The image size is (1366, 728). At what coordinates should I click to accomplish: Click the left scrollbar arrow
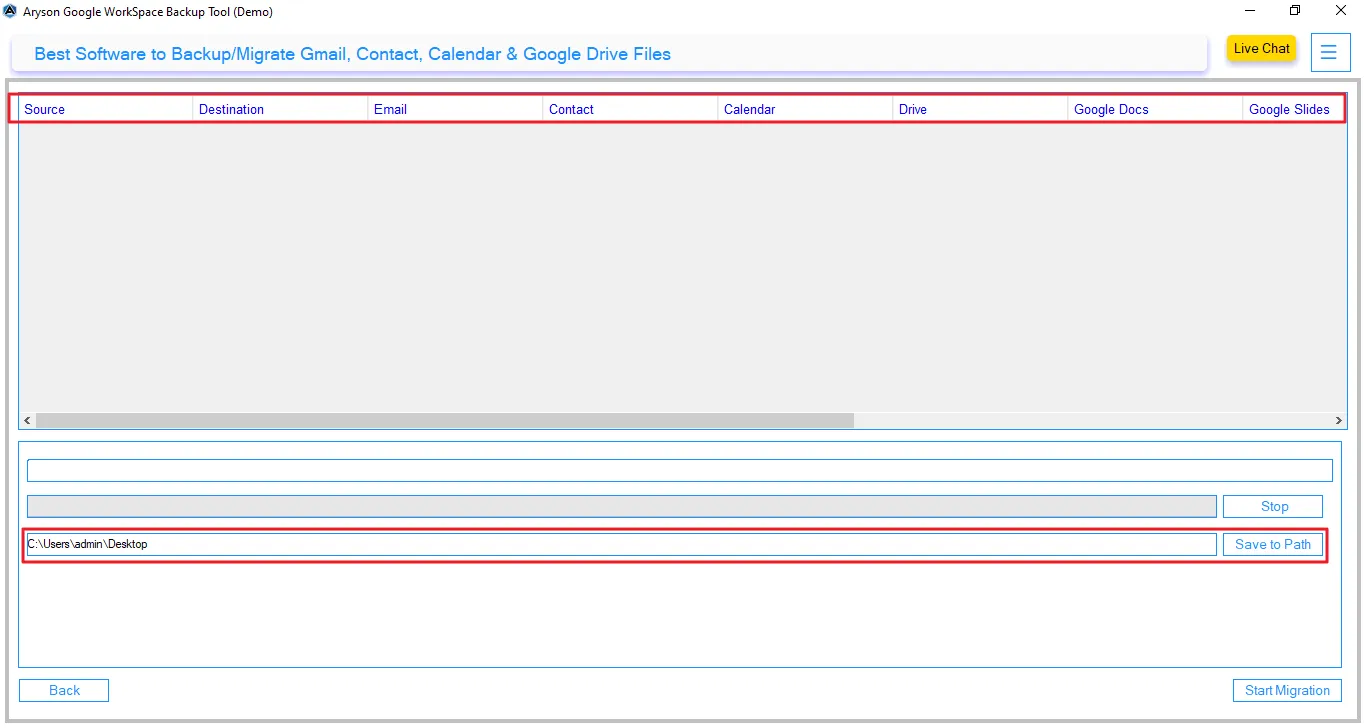coord(26,420)
